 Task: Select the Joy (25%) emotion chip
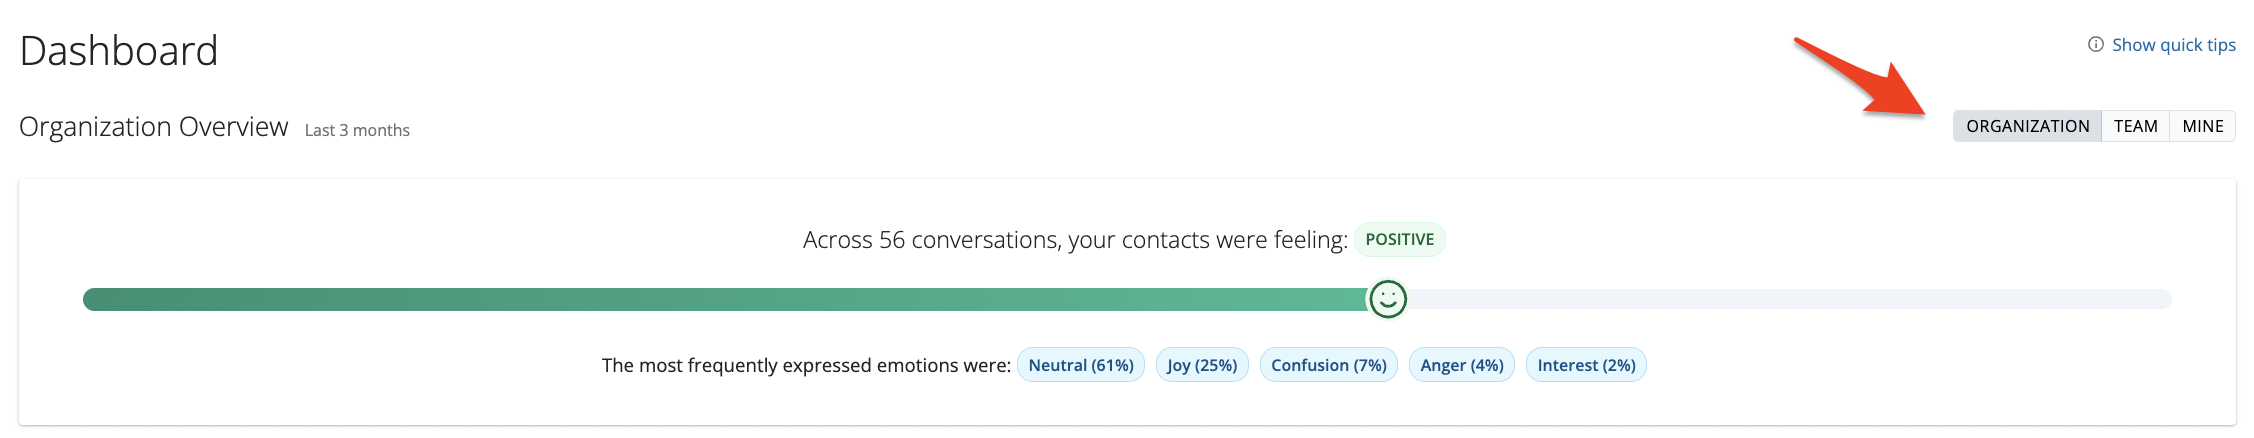(1201, 365)
